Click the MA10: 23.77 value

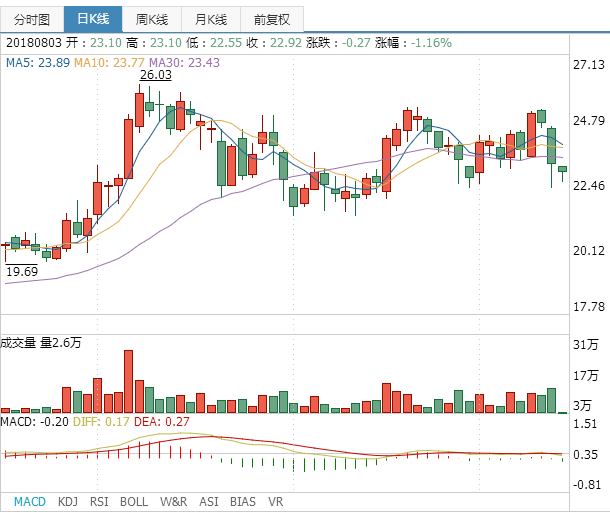pos(109,63)
